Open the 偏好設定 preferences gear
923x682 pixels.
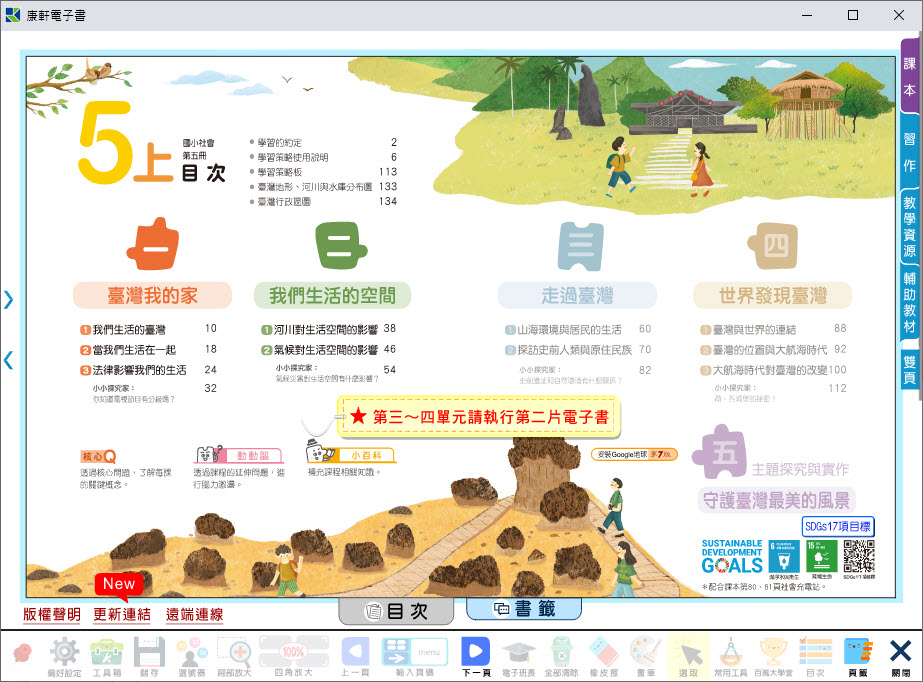point(64,655)
